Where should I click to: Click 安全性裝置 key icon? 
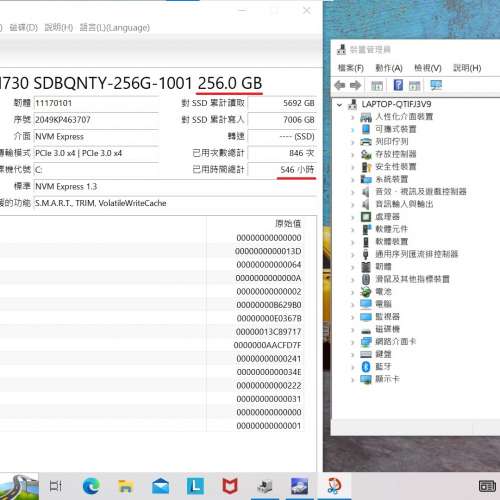(x=366, y=167)
